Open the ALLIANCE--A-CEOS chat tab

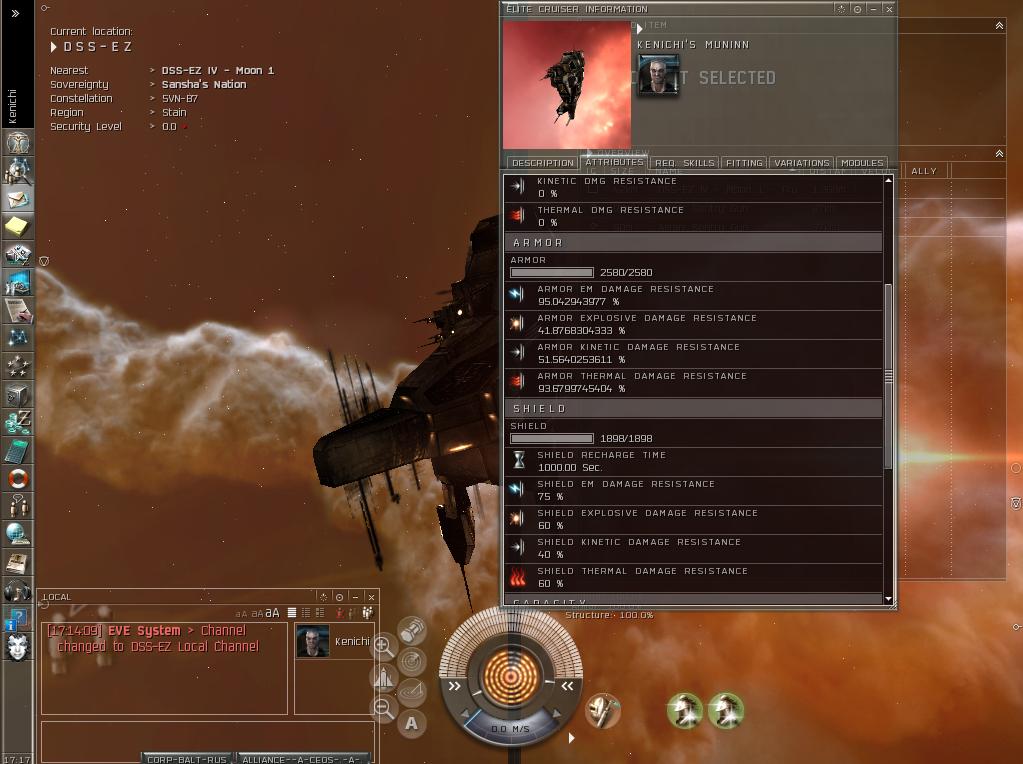click(301, 759)
